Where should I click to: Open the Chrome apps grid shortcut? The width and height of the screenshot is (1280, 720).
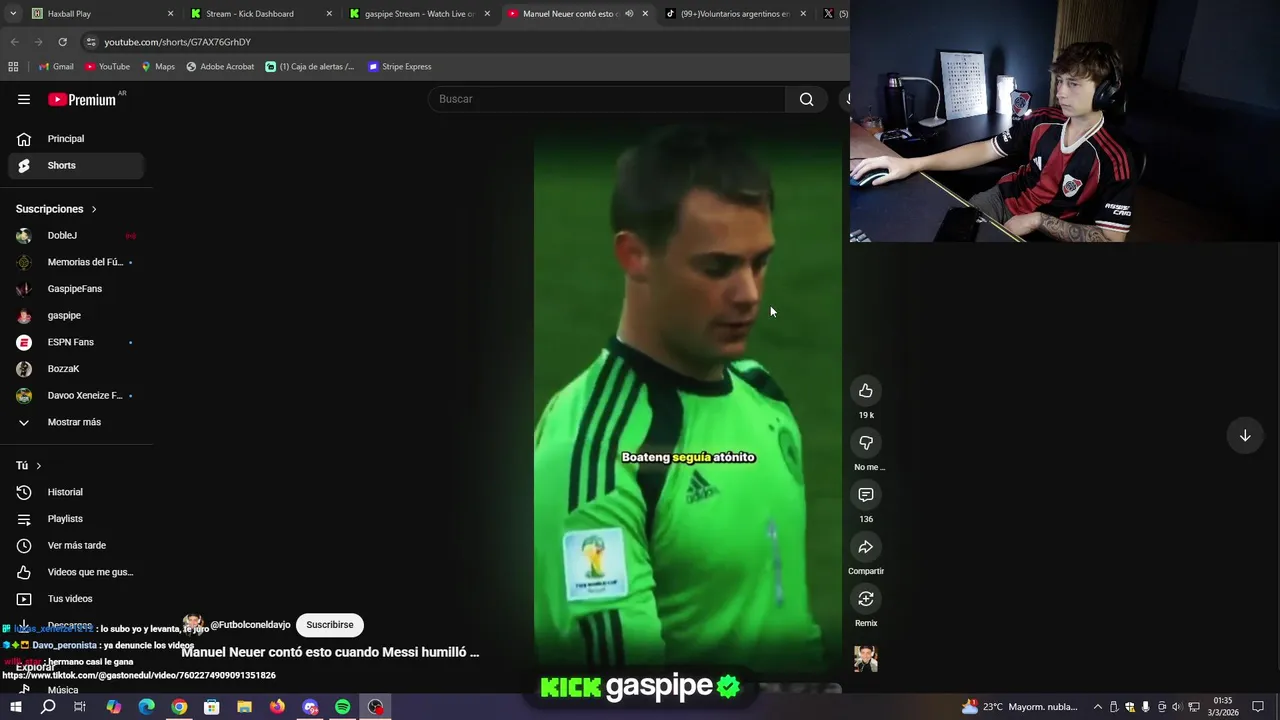pos(13,67)
